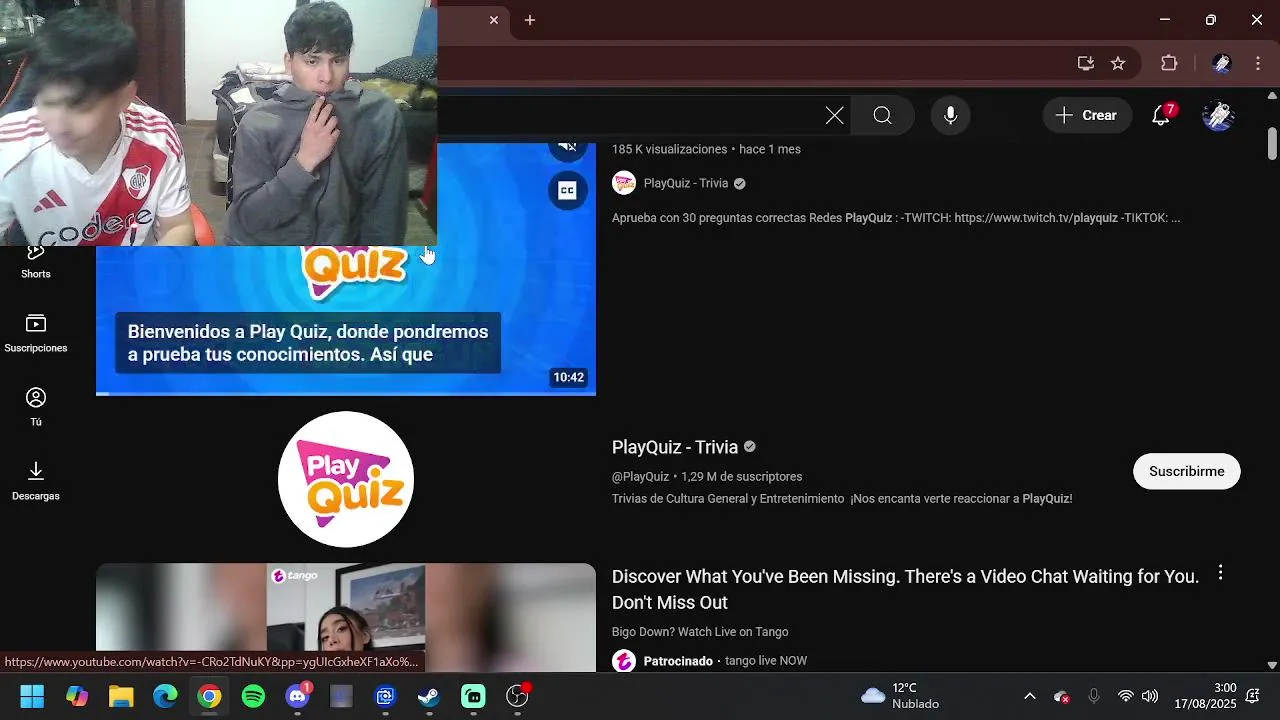Screen dimensions: 1280x720
Task: Open Chrome extensions puzzle icon
Action: 1169,63
